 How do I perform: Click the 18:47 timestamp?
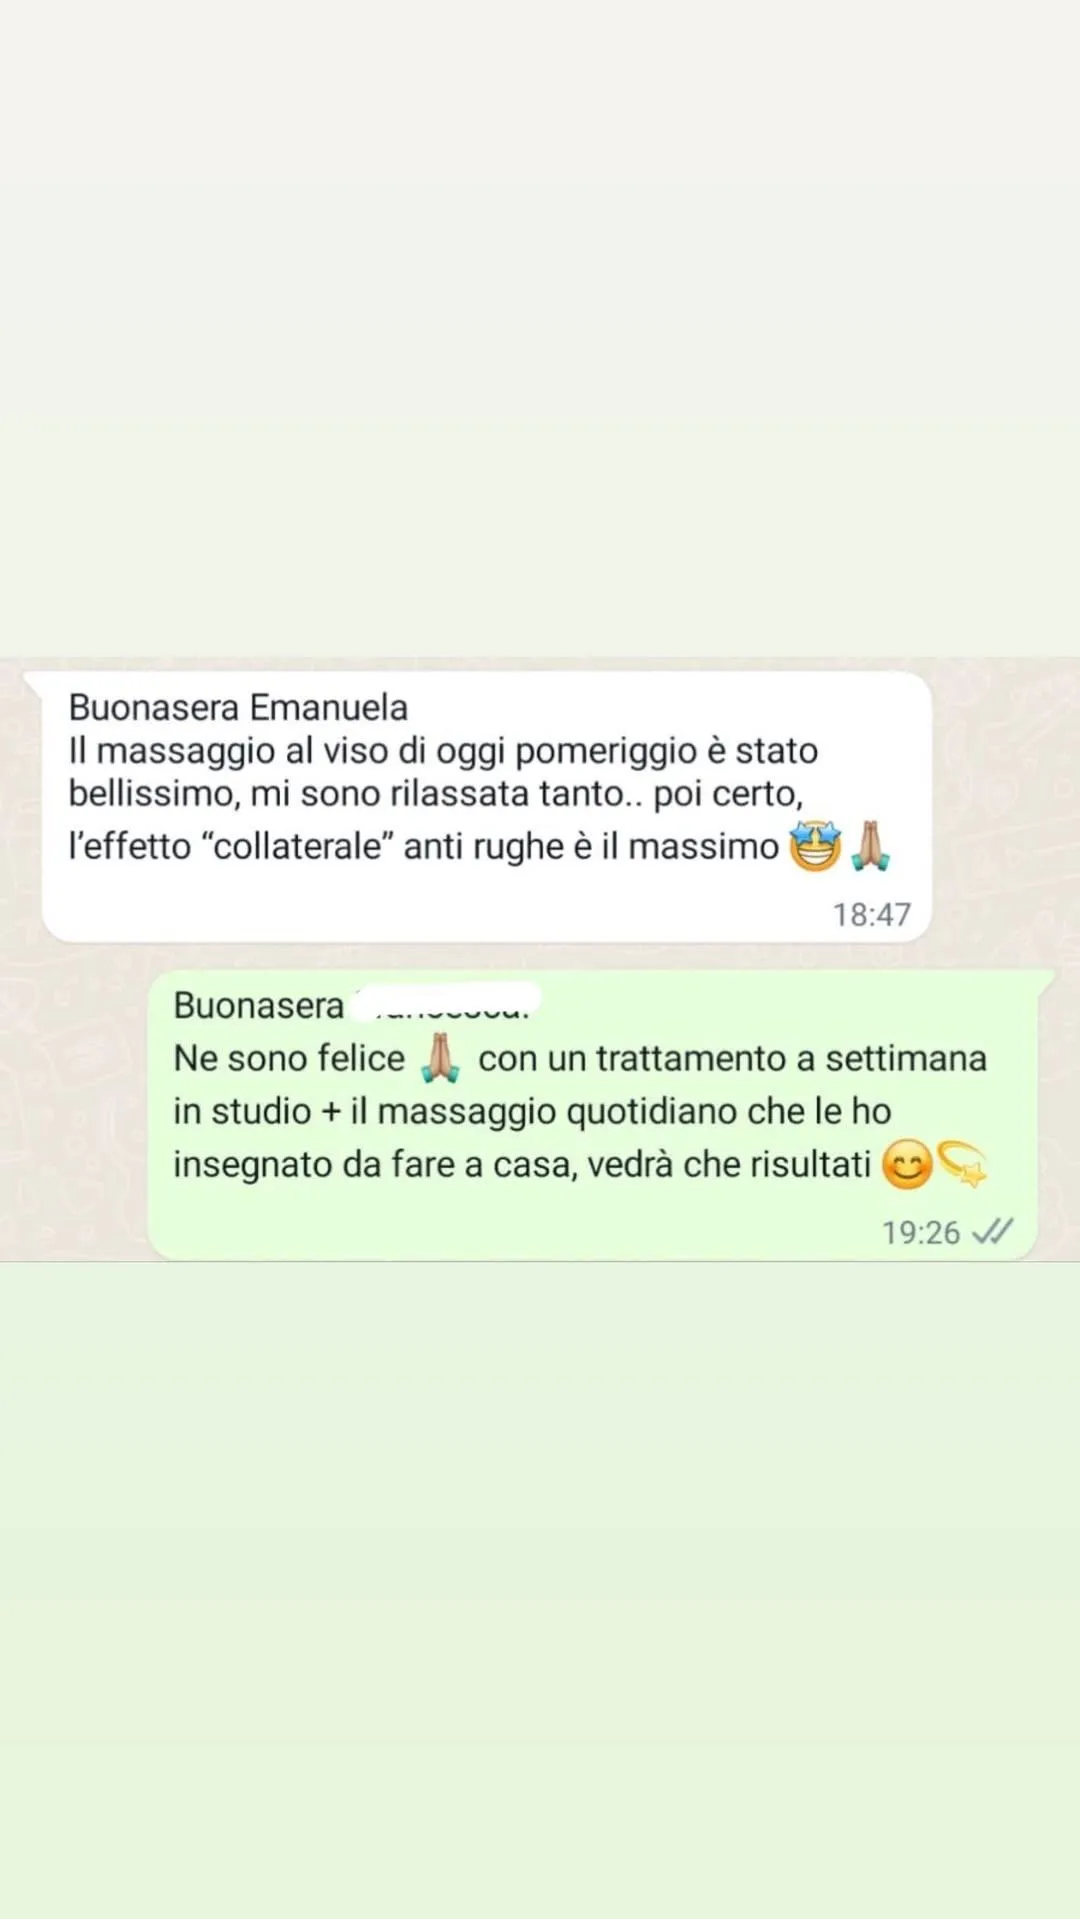click(872, 914)
